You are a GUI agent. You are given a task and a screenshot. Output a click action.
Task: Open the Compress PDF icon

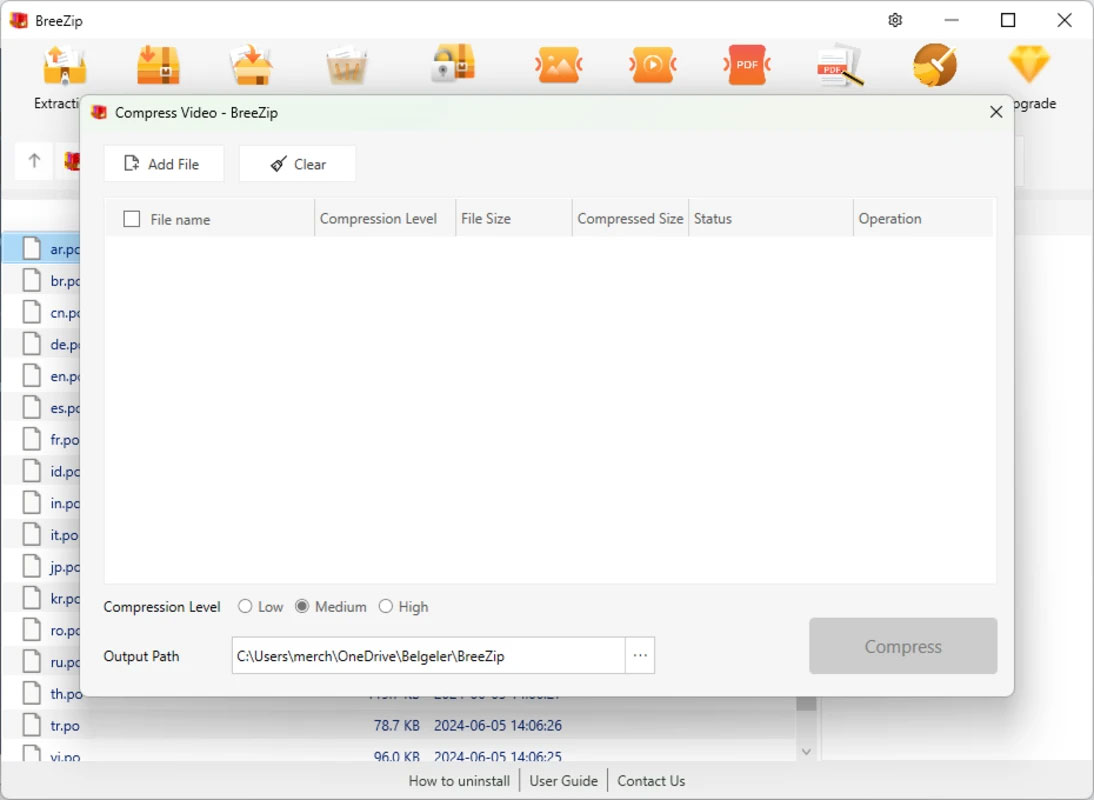tap(747, 66)
